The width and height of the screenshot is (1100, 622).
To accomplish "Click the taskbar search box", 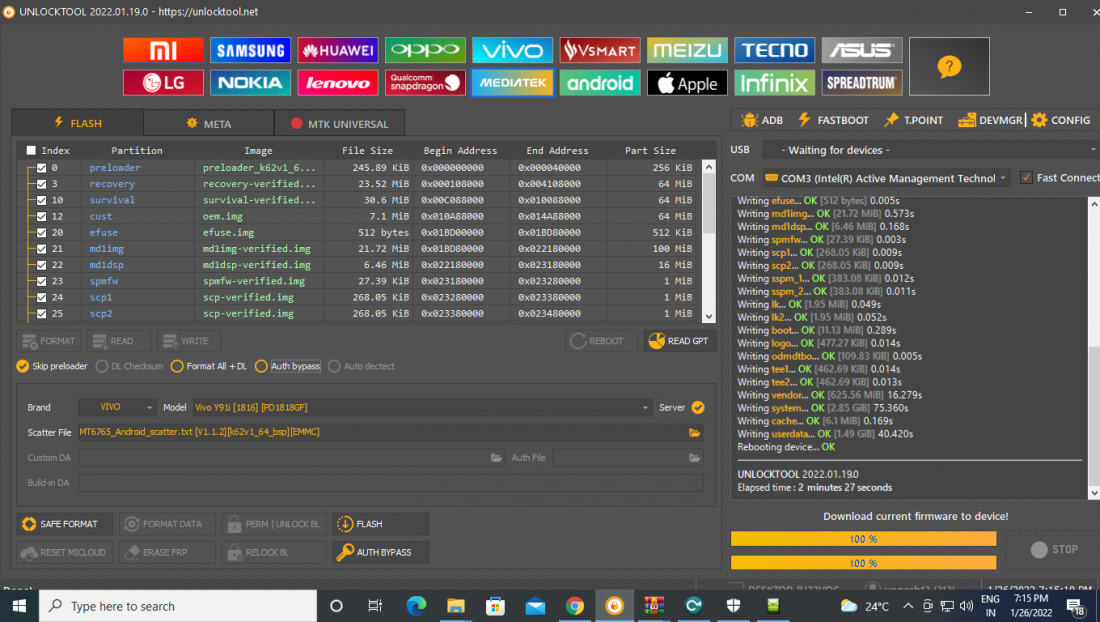I will tap(178, 606).
